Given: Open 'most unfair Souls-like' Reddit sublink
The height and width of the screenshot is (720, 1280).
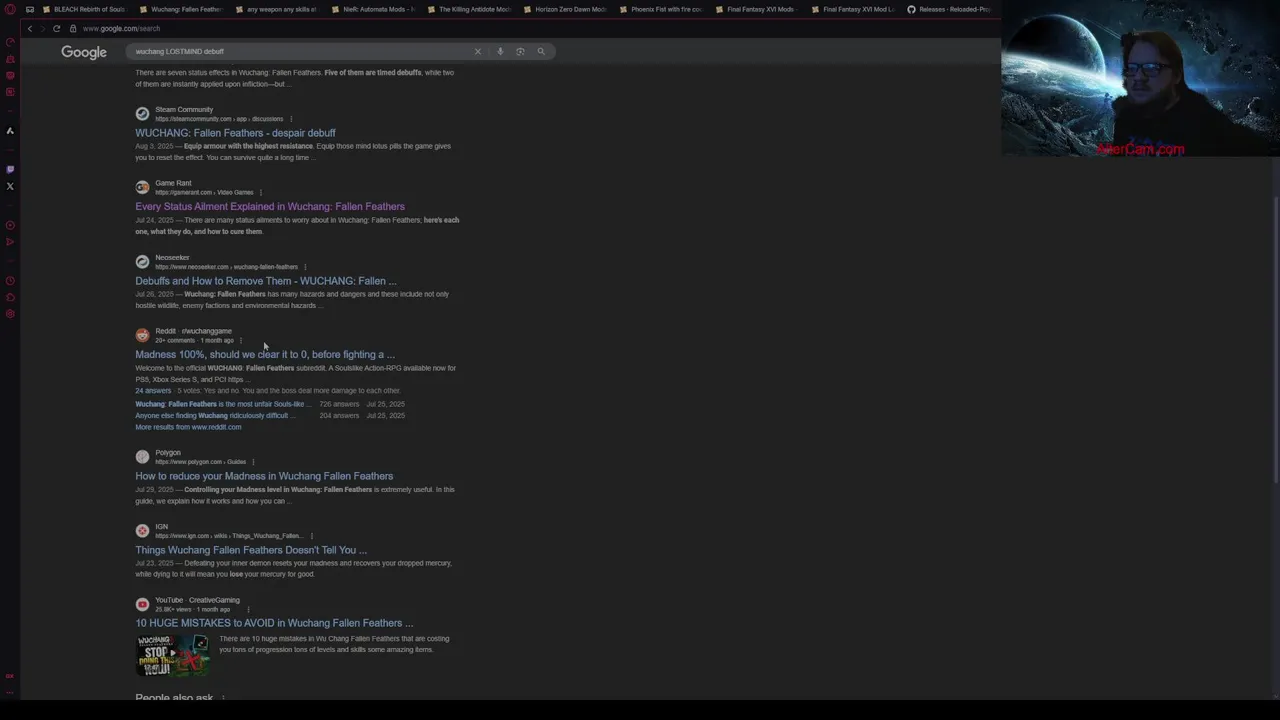Looking at the screenshot, I should (x=222, y=404).
